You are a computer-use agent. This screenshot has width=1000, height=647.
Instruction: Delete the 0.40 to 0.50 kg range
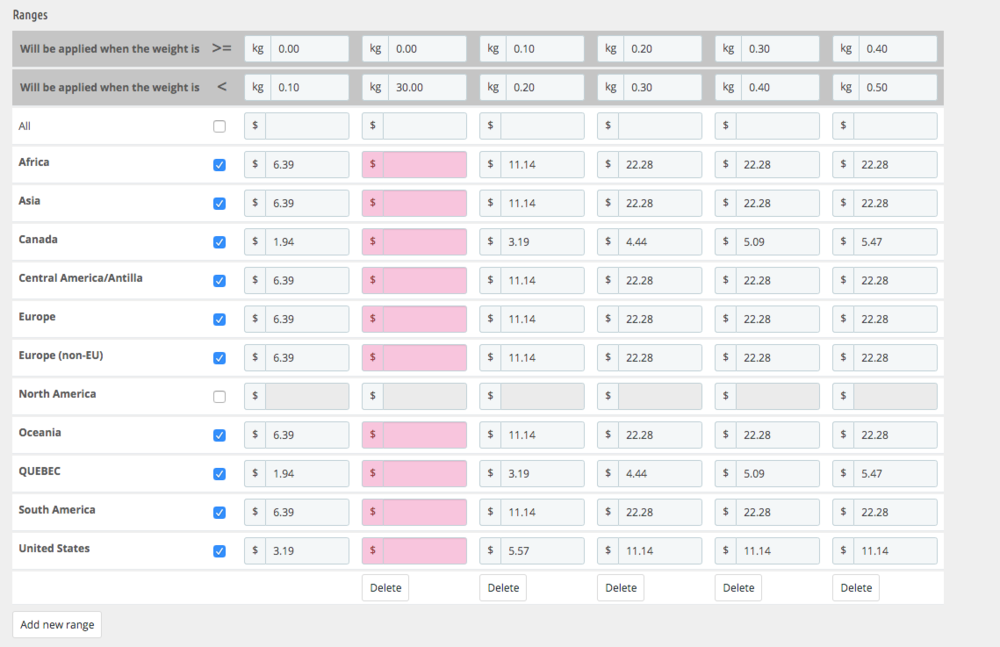click(856, 588)
